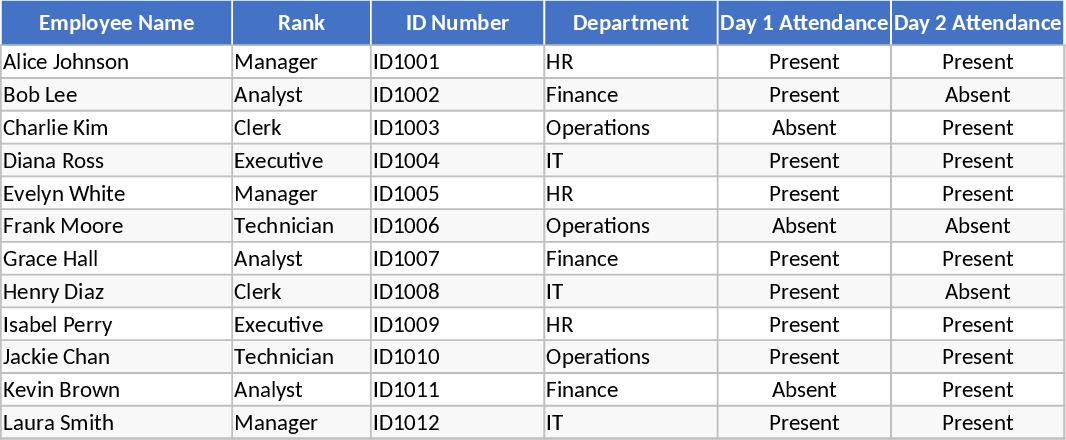Screen dimensions: 1066x440
Task: Click the ID Number header cell
Action: pyautogui.click(x=457, y=23)
